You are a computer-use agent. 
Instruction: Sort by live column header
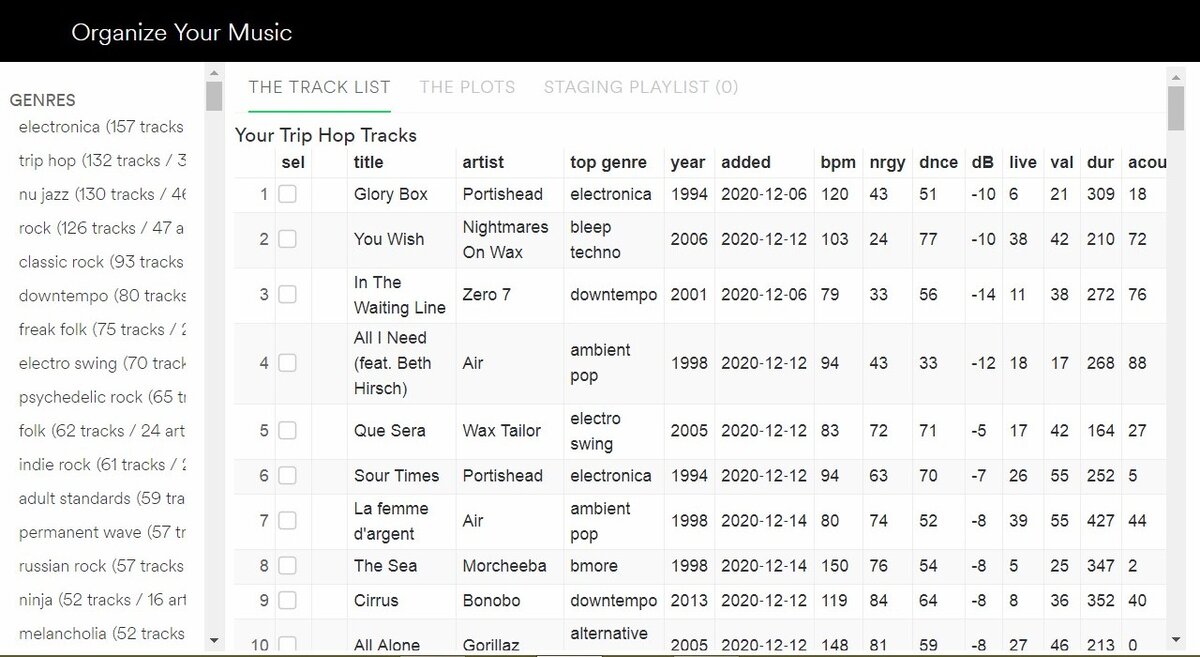click(1023, 162)
